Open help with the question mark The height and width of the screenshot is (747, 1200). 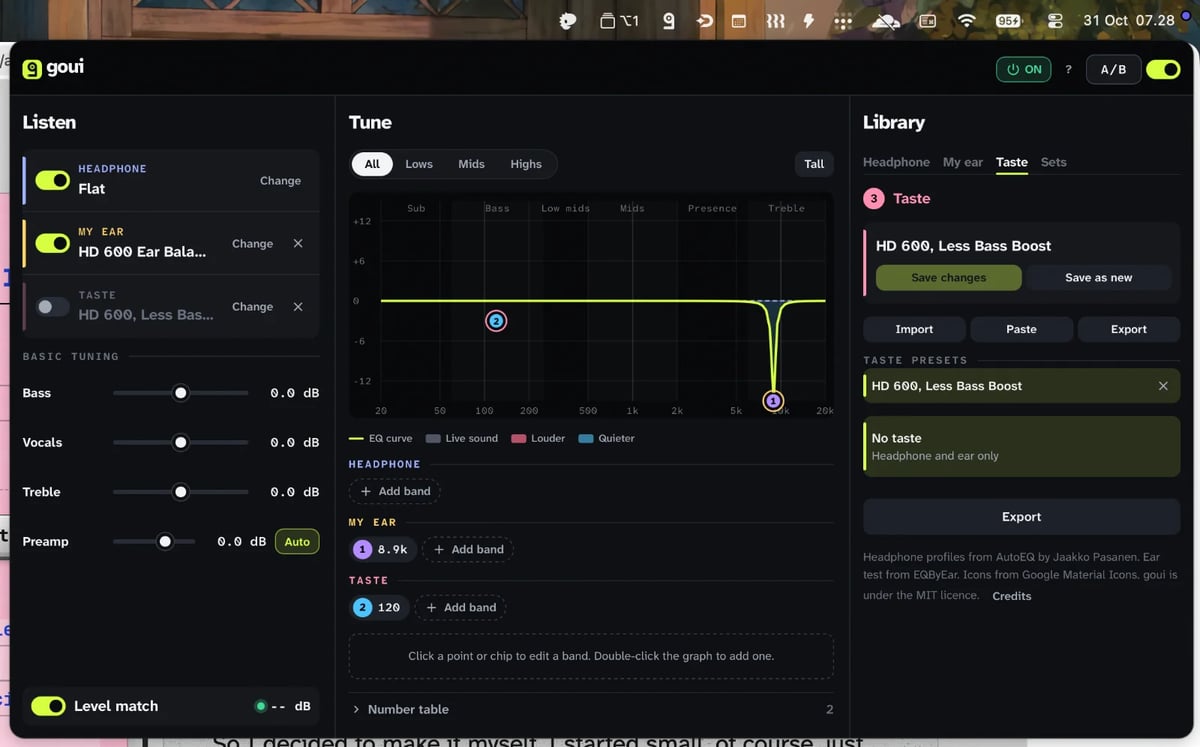(1068, 69)
